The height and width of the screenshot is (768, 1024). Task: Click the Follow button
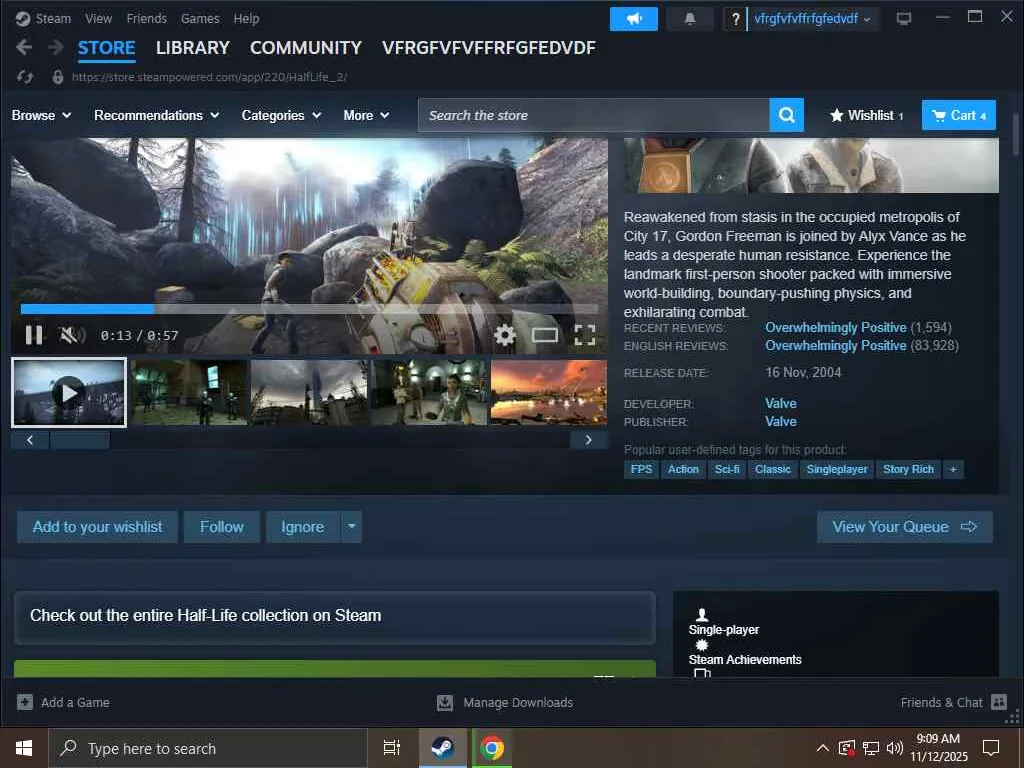pos(221,526)
